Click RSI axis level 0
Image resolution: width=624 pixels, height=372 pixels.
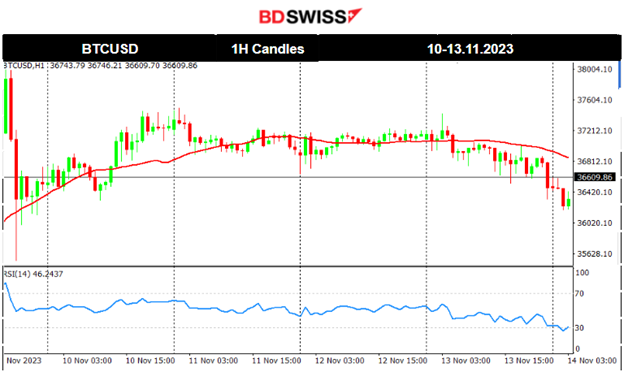click(x=578, y=349)
